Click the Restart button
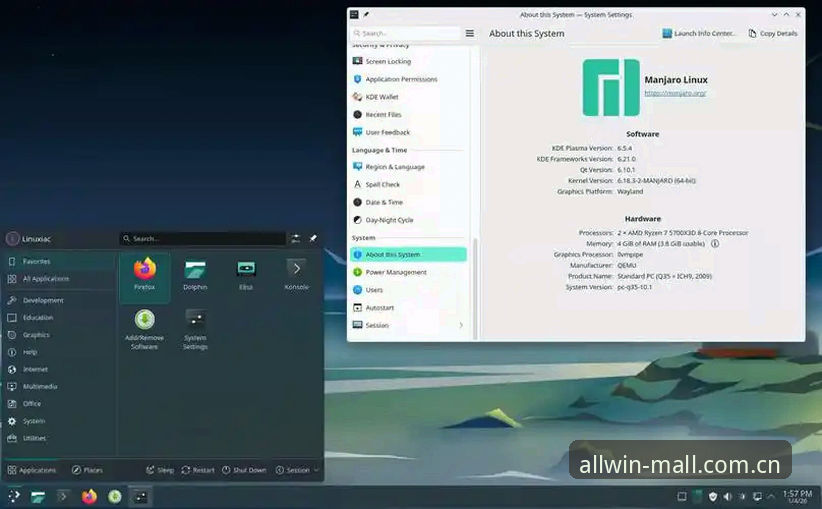The width and height of the screenshot is (822, 509). (198, 470)
